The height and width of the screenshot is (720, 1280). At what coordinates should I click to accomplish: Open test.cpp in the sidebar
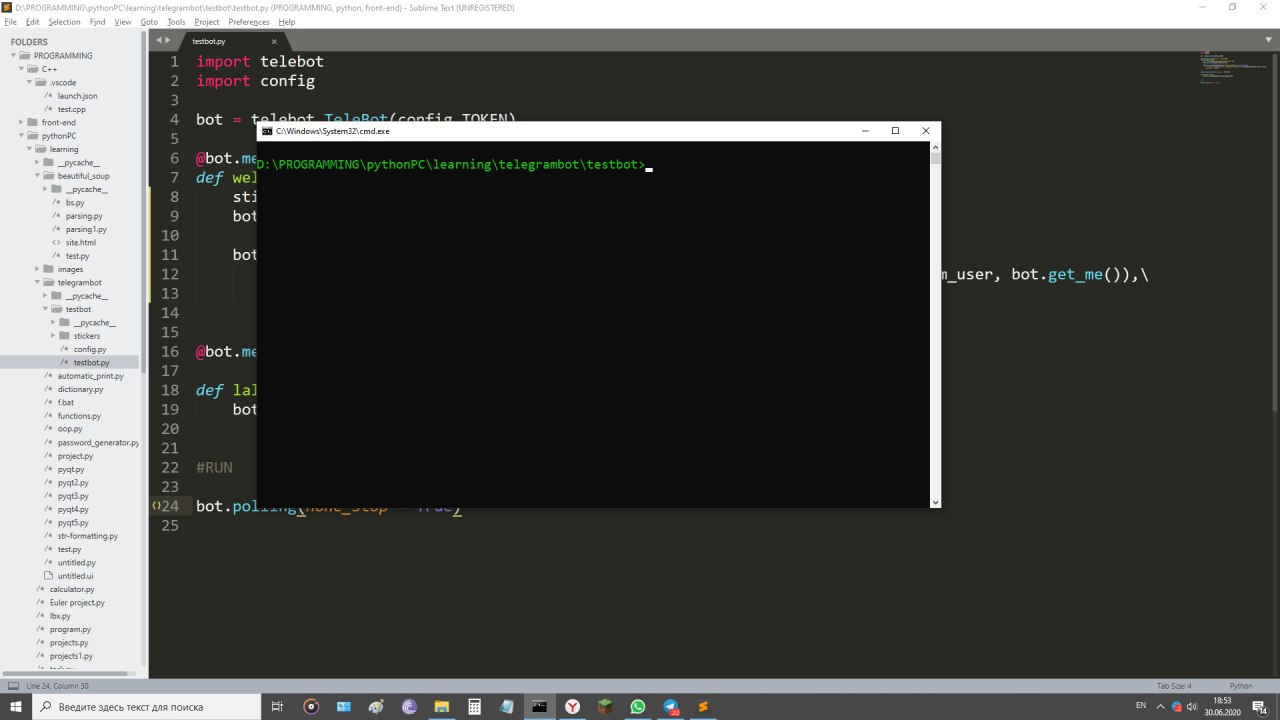point(71,109)
